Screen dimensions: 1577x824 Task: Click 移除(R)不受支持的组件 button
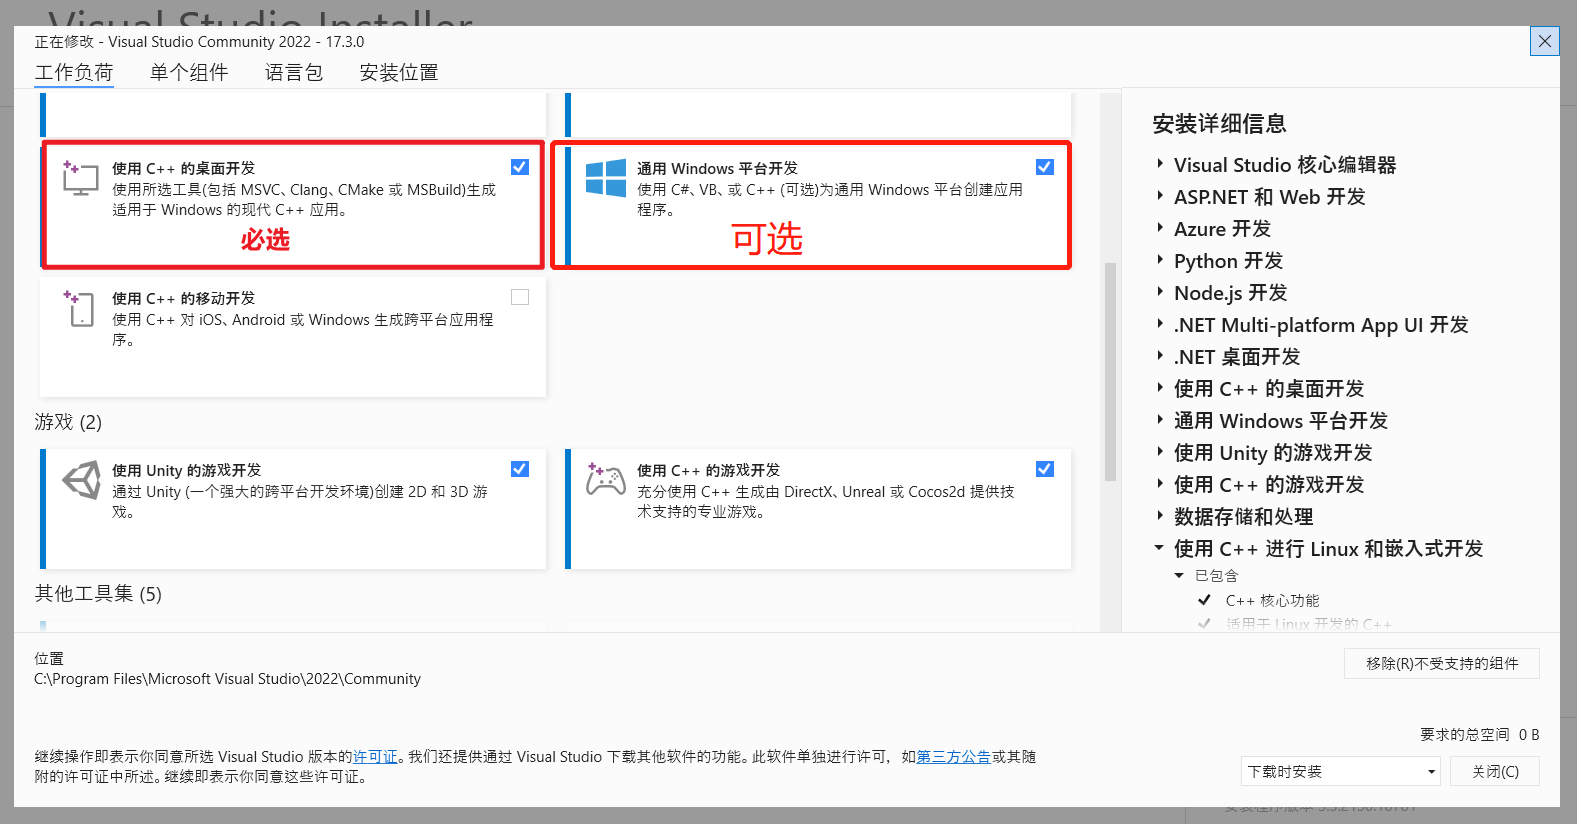pyautogui.click(x=1442, y=663)
